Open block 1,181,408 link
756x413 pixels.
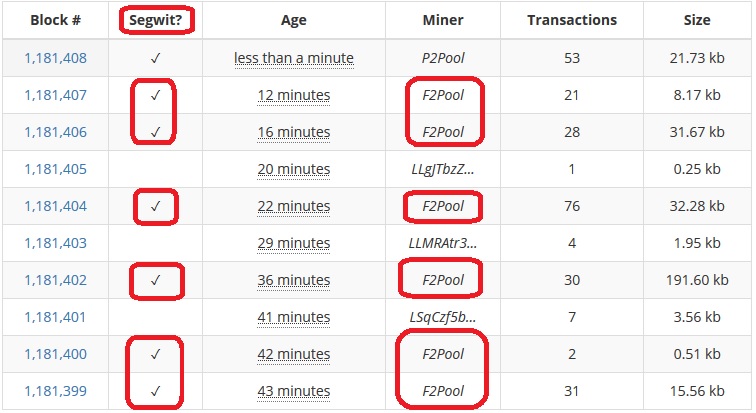pyautogui.click(x=55, y=58)
